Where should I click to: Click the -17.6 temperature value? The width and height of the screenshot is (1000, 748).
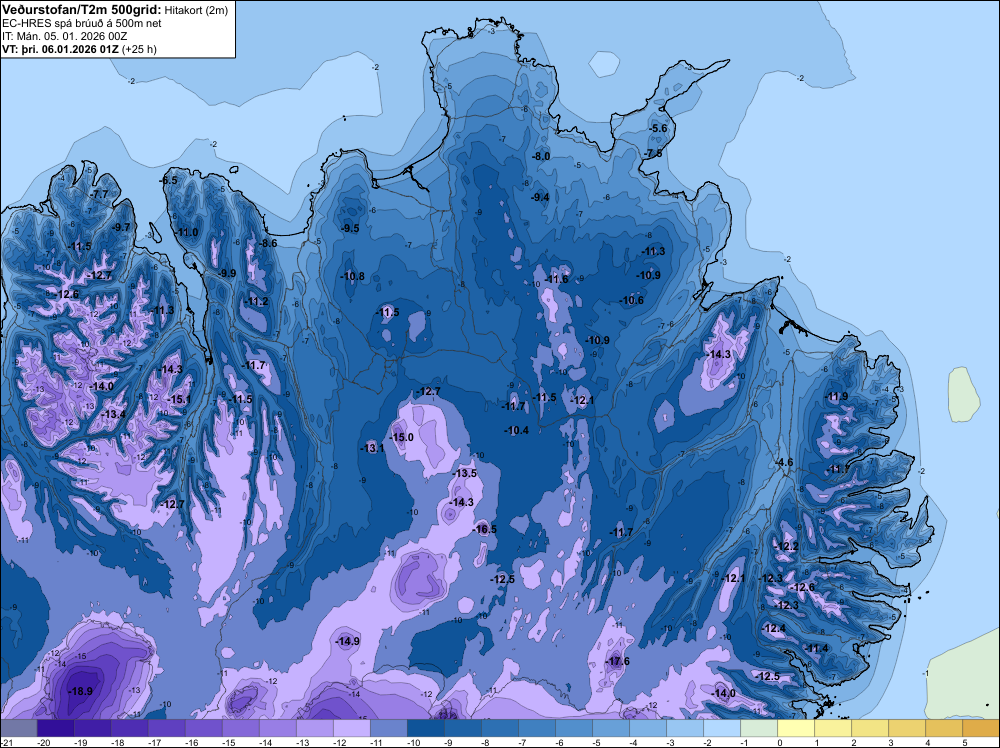(x=617, y=661)
